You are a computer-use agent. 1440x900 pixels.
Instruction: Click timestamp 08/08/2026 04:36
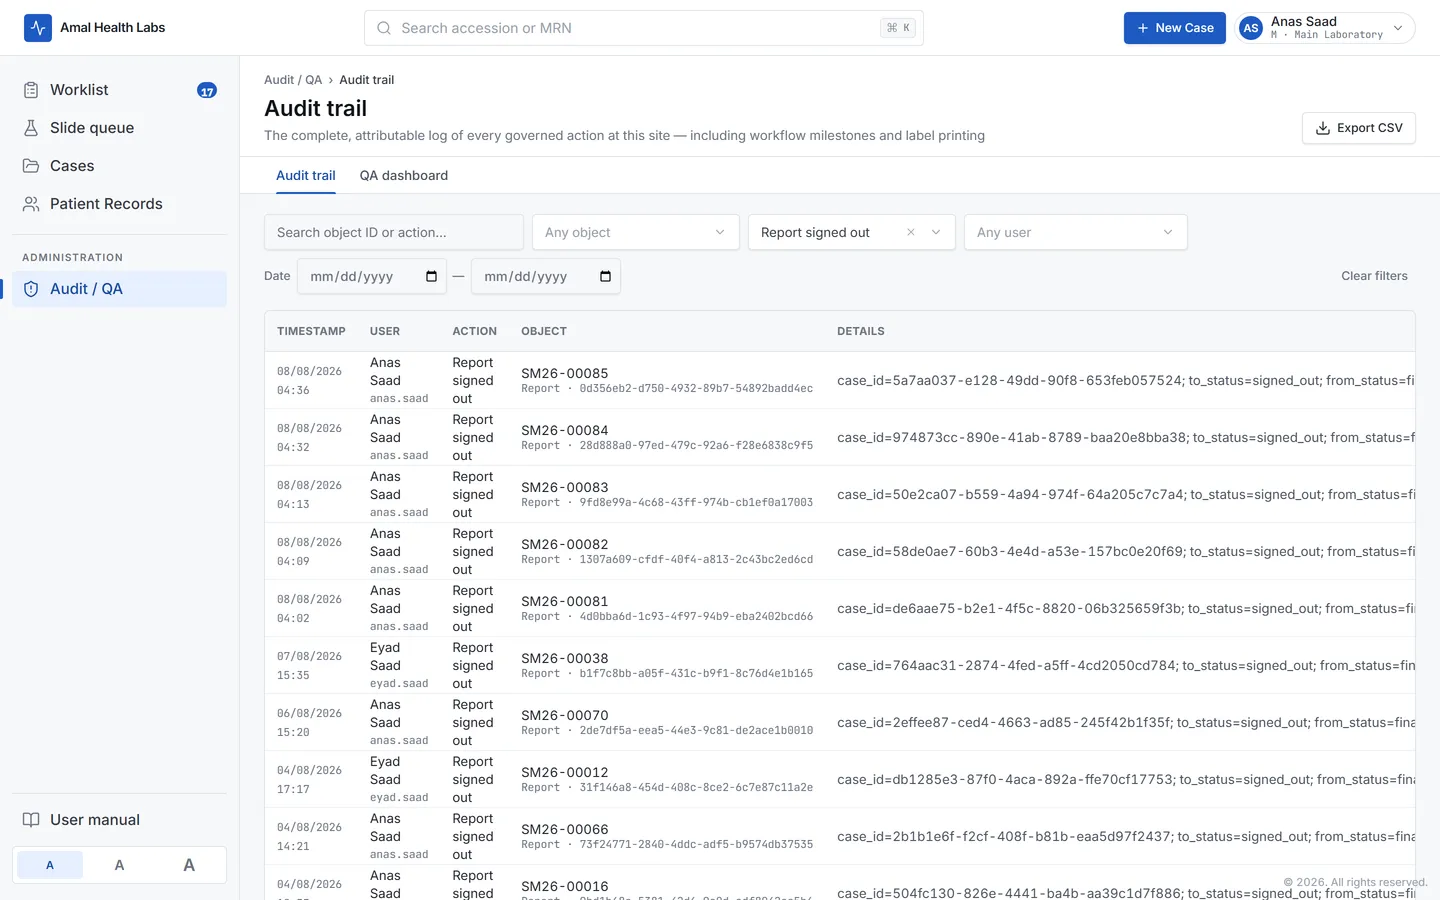click(309, 380)
